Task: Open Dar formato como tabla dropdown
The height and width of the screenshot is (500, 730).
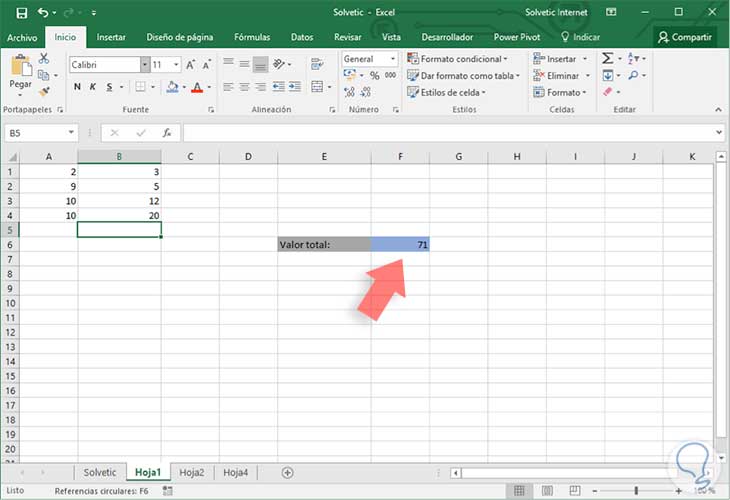Action: (x=463, y=75)
